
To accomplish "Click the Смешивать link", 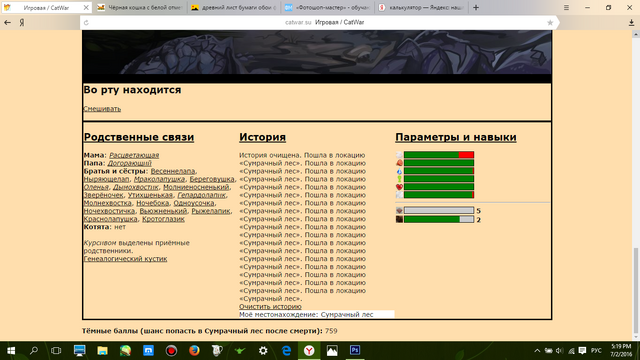I will [102, 109].
